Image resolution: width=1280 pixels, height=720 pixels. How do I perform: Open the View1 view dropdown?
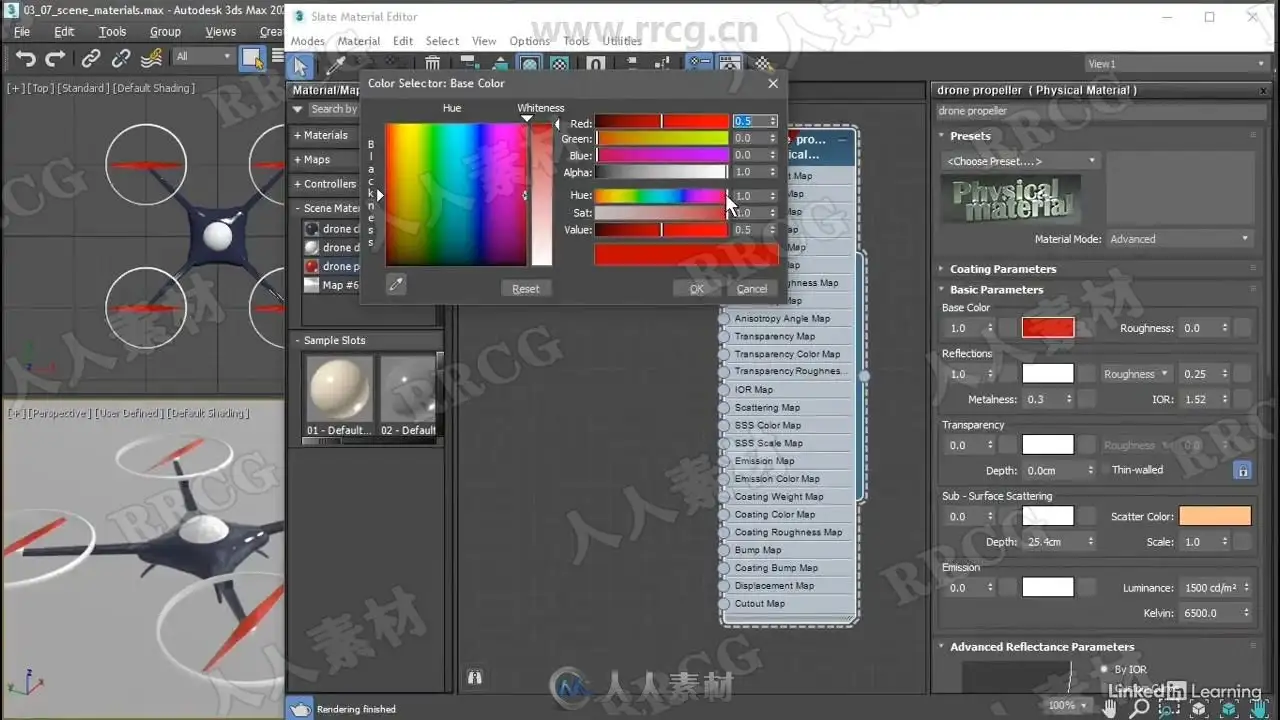1176,64
